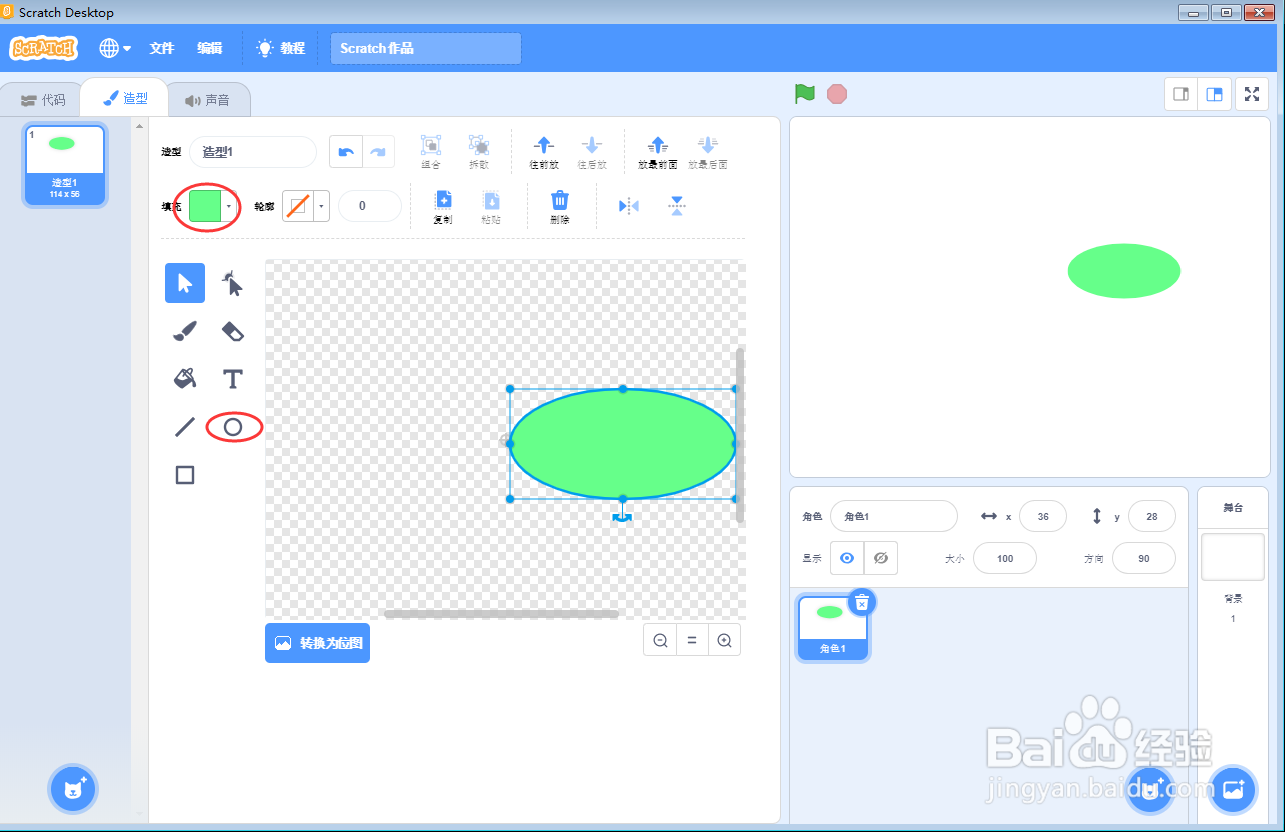This screenshot has width=1285, height=832.
Task: Zoom in the costume canvas
Action: (724, 641)
